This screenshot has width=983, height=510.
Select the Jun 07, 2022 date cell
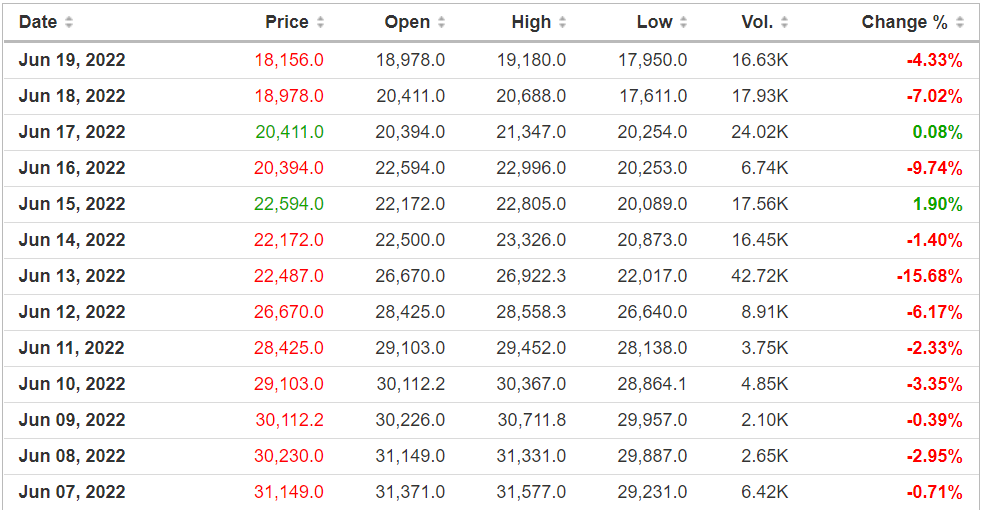click(72, 492)
